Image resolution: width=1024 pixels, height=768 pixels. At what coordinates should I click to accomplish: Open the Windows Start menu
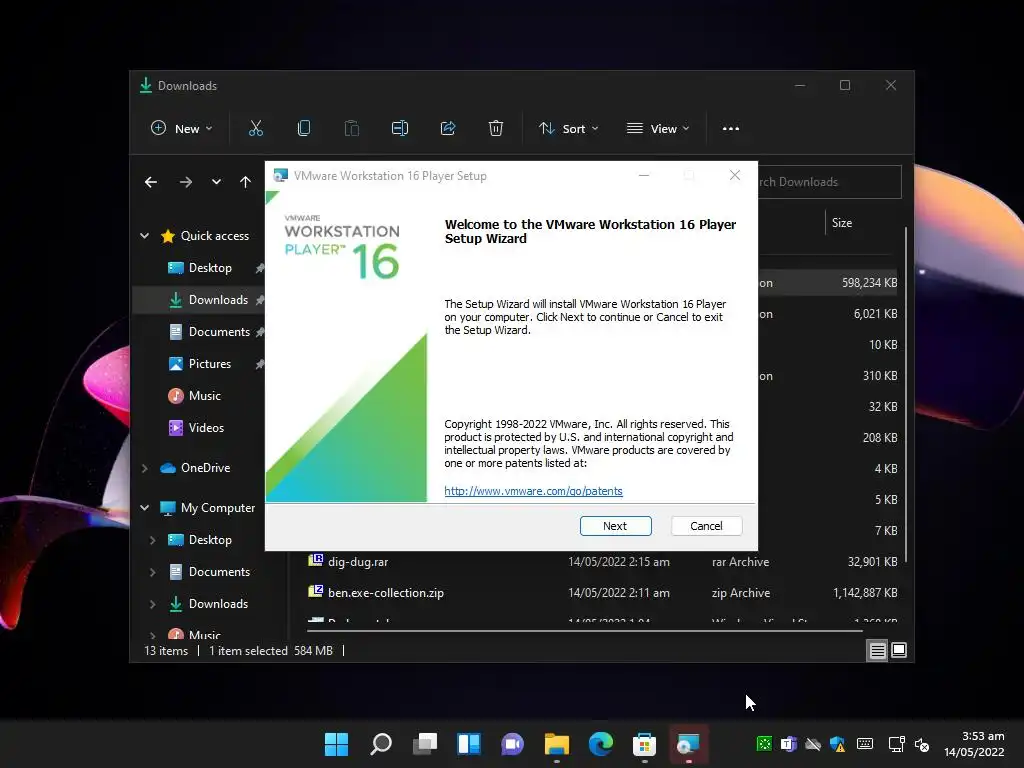point(336,744)
